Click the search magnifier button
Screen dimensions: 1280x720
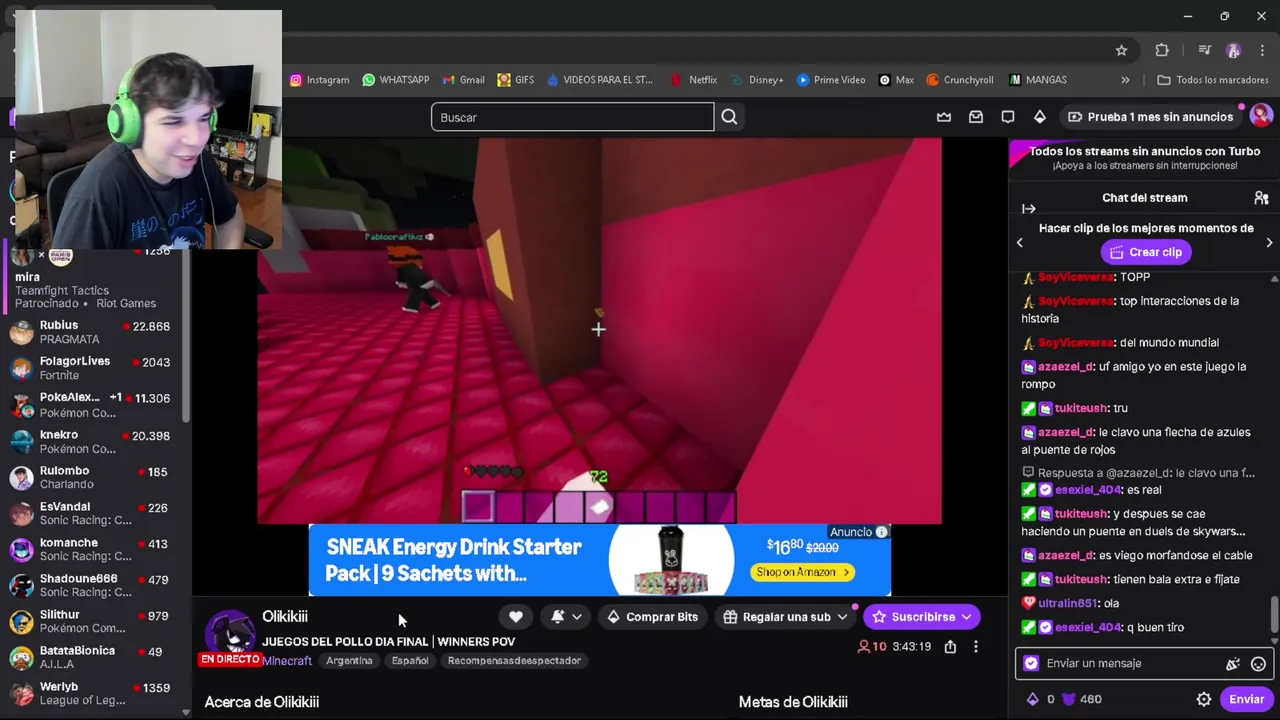tap(729, 117)
